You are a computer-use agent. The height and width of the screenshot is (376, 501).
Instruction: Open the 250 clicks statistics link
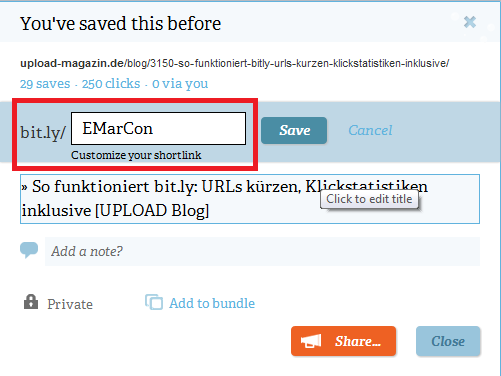(111, 84)
